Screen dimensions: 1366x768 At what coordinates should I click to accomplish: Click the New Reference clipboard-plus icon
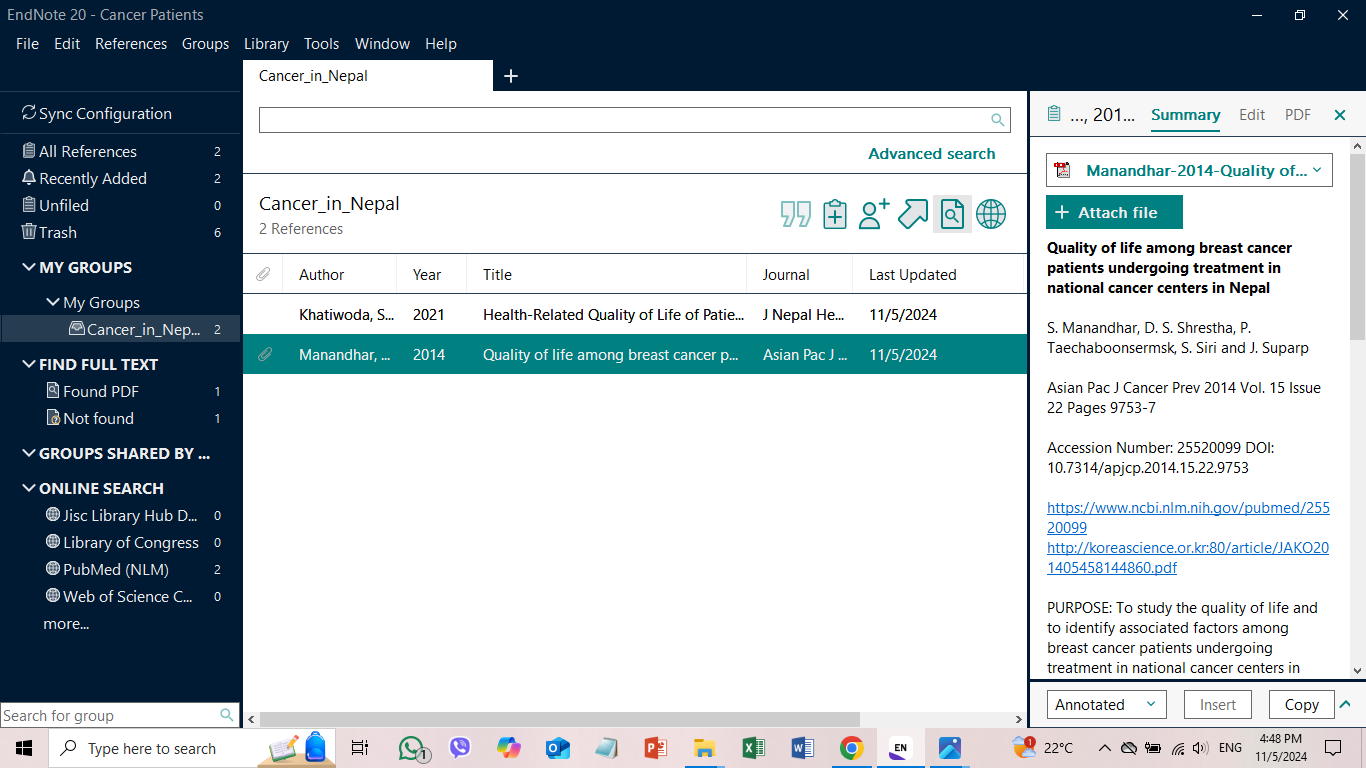point(835,214)
